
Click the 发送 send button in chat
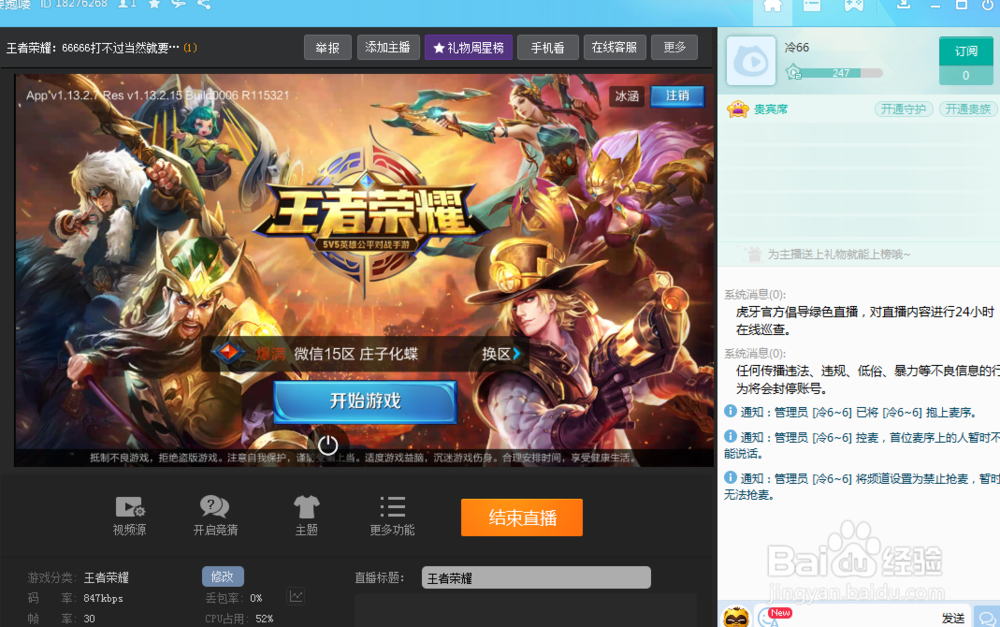[x=953, y=618]
